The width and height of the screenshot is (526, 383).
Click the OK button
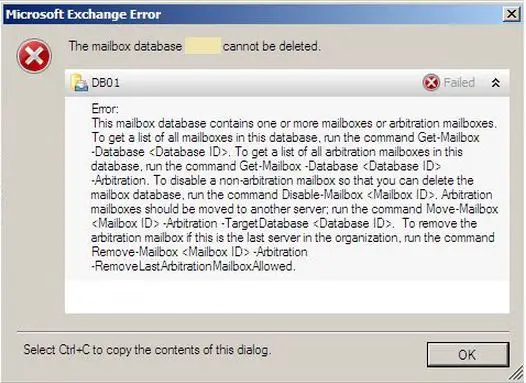(468, 354)
